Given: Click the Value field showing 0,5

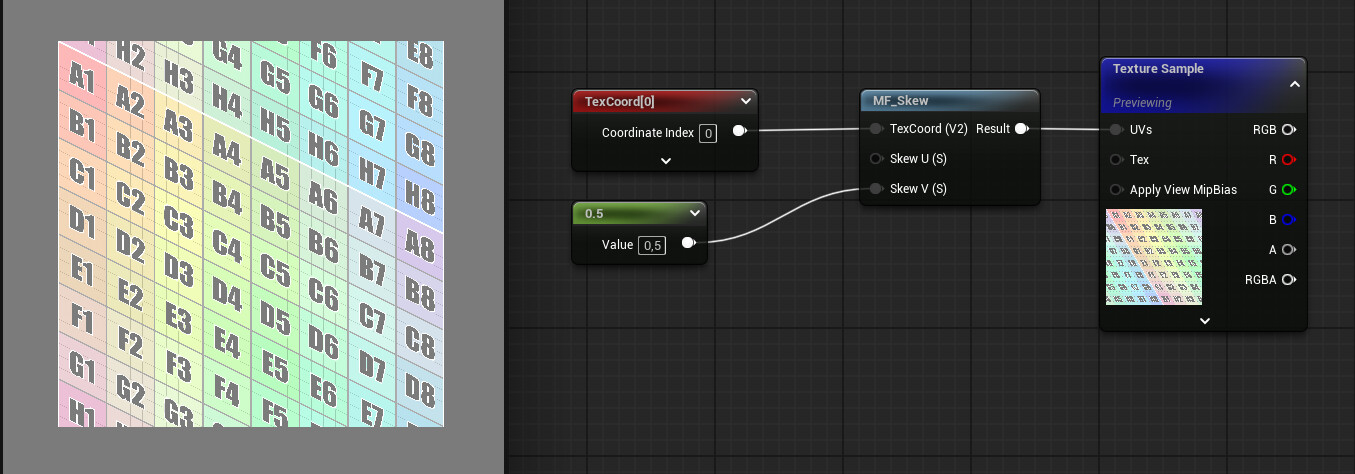Looking at the screenshot, I should pos(652,245).
